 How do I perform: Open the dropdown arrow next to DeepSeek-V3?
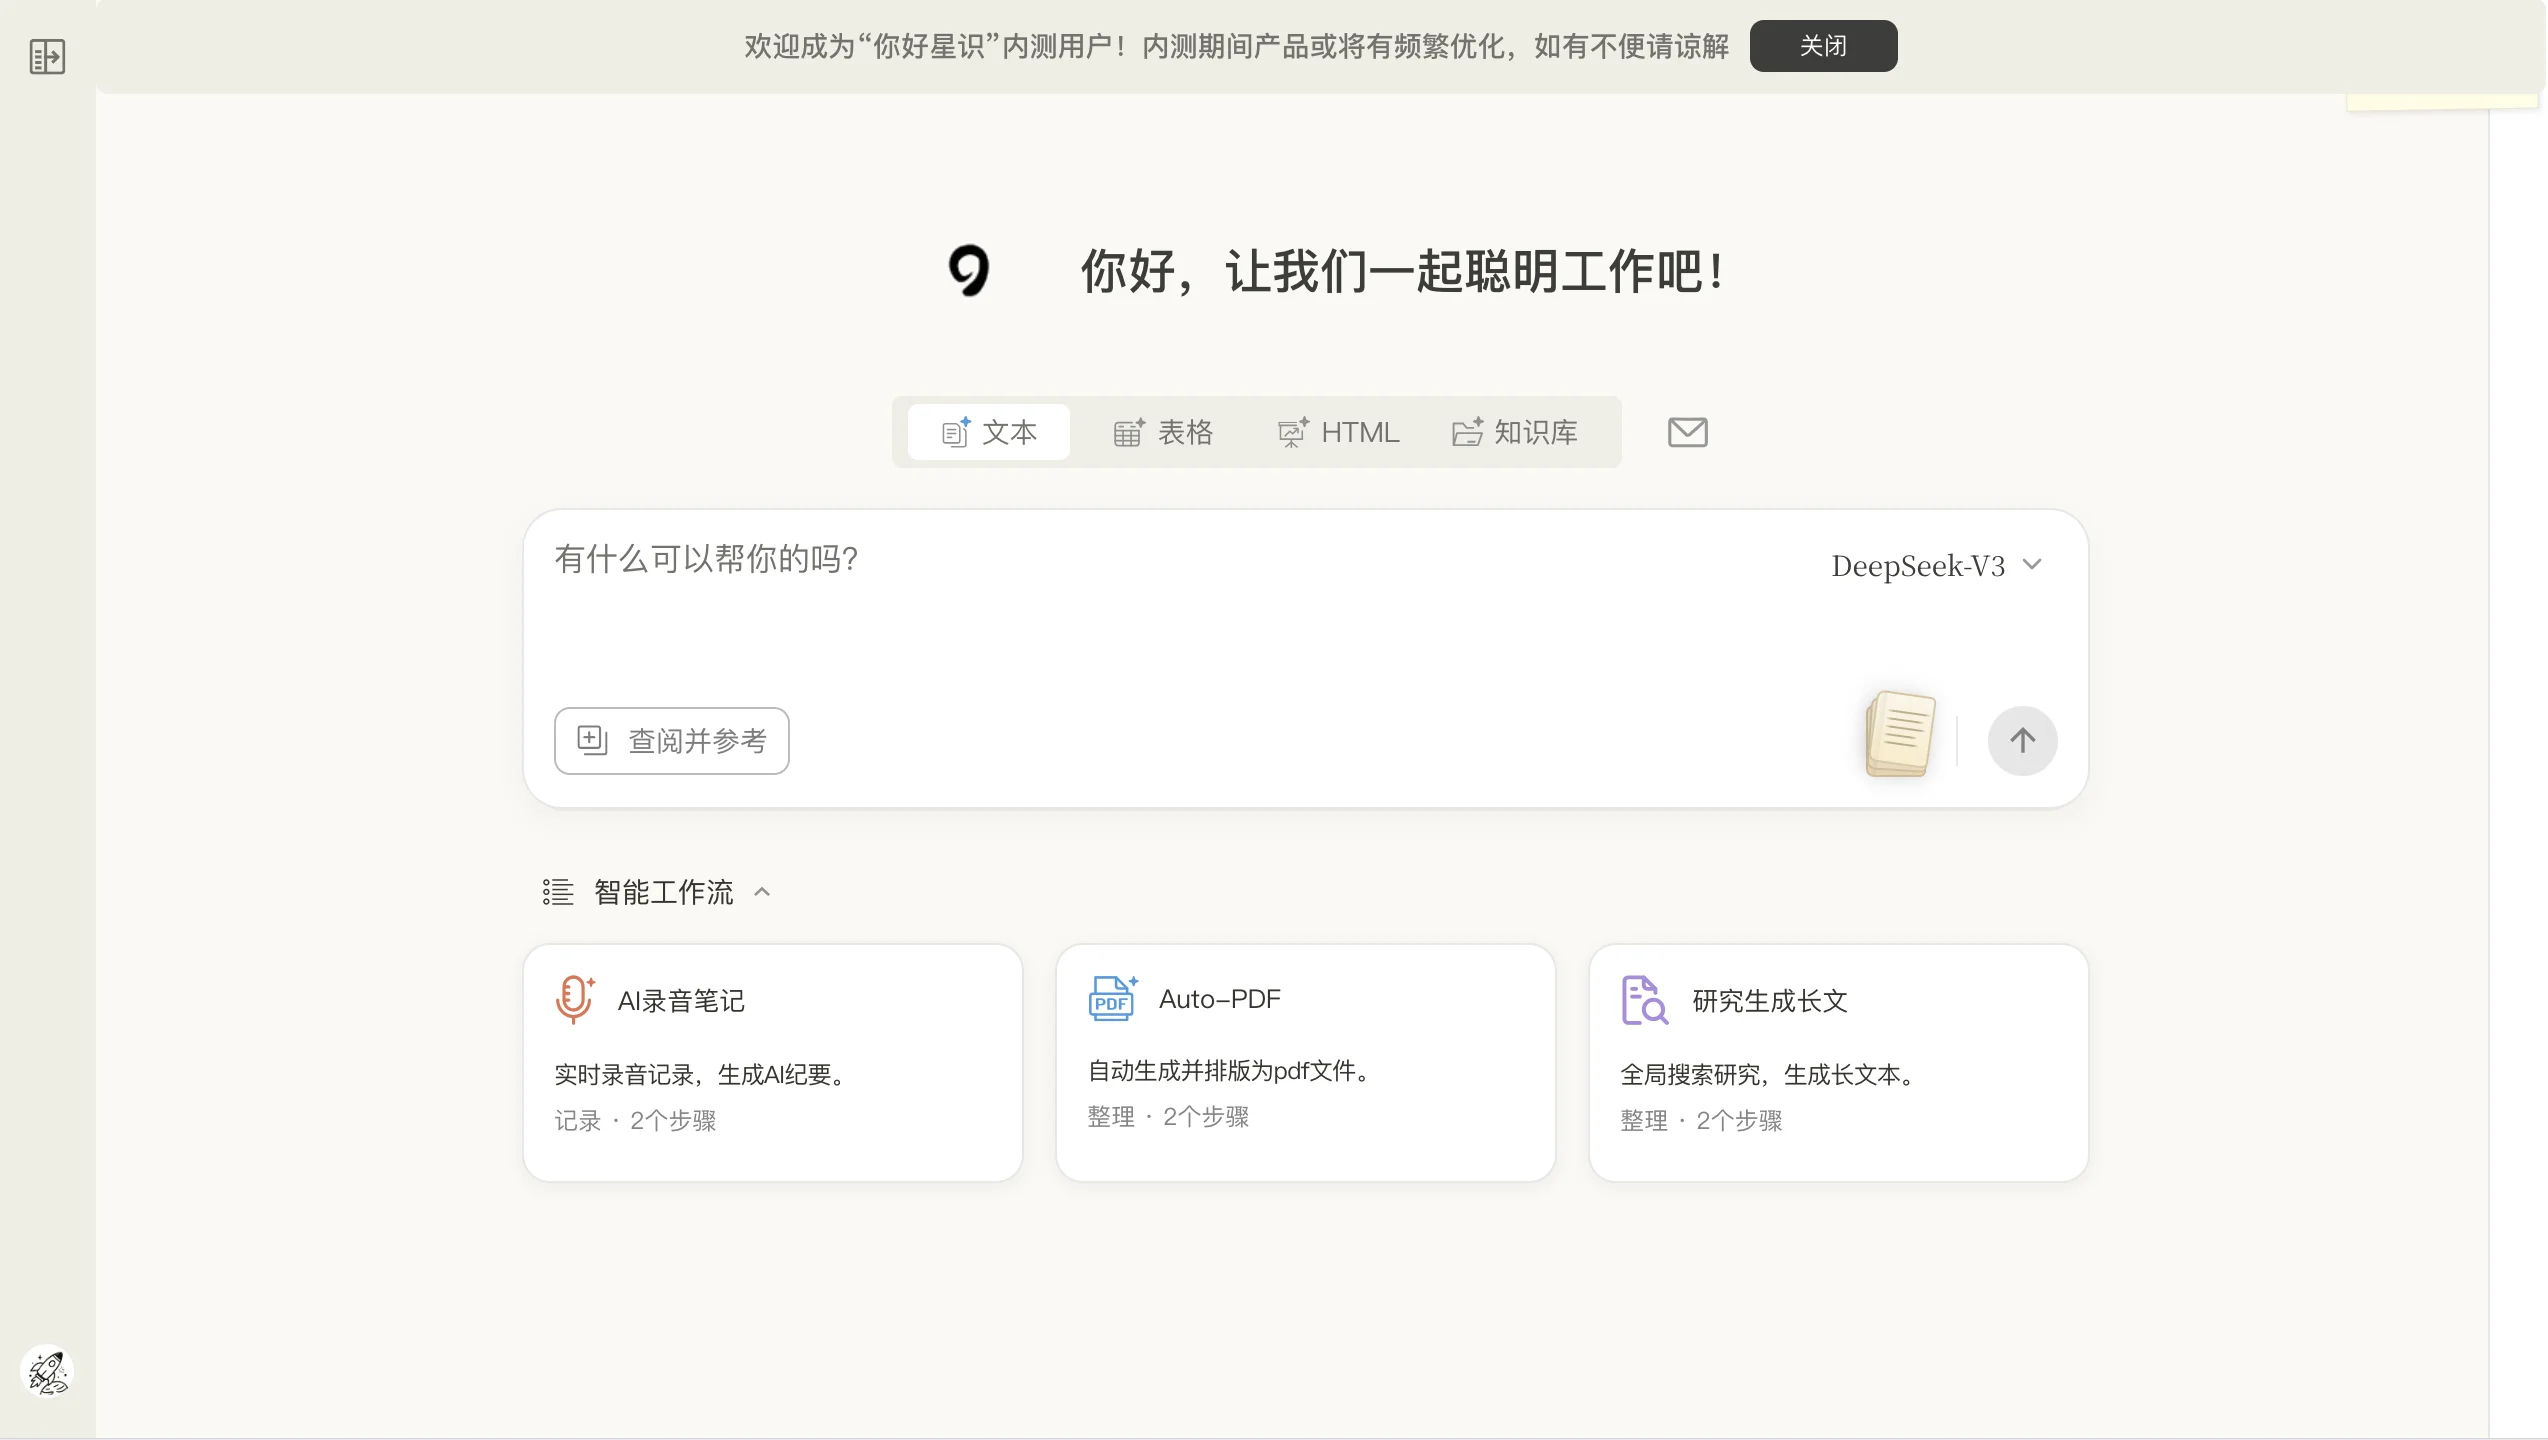[x=2031, y=564]
